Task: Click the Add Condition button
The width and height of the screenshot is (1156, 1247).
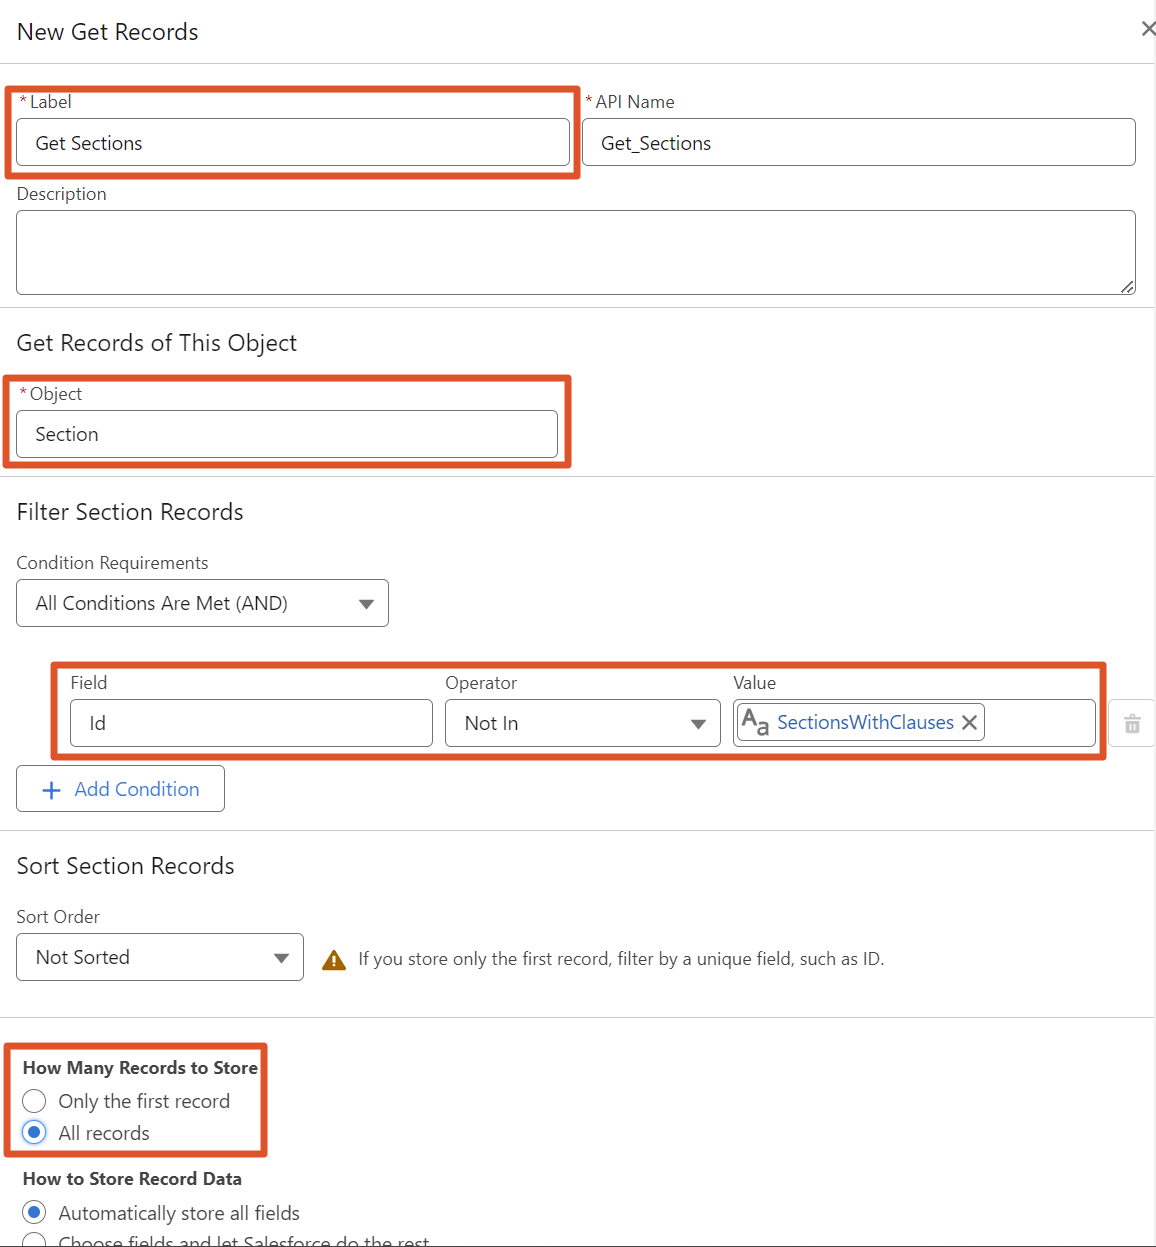Action: (x=120, y=789)
